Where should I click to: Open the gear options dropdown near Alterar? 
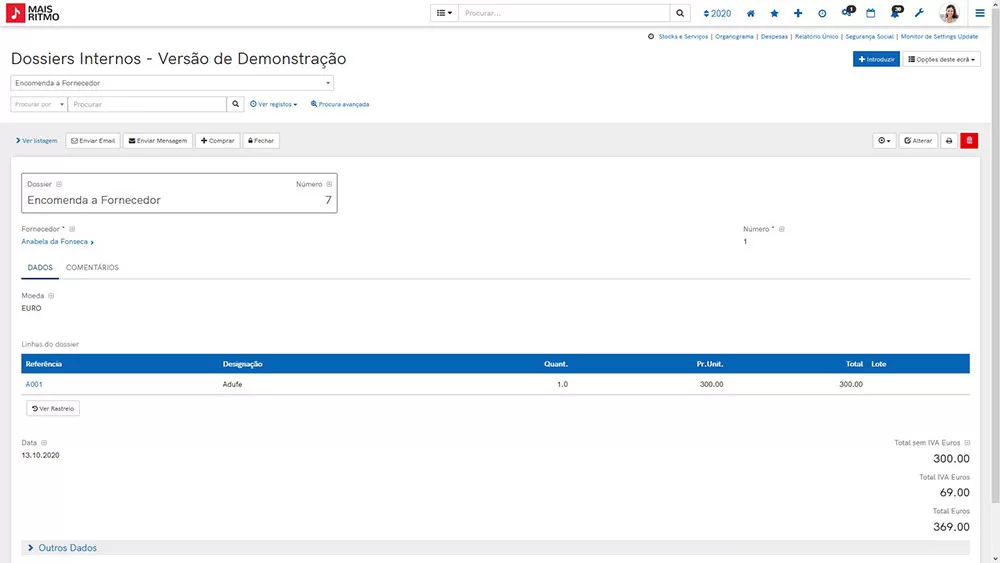click(884, 140)
